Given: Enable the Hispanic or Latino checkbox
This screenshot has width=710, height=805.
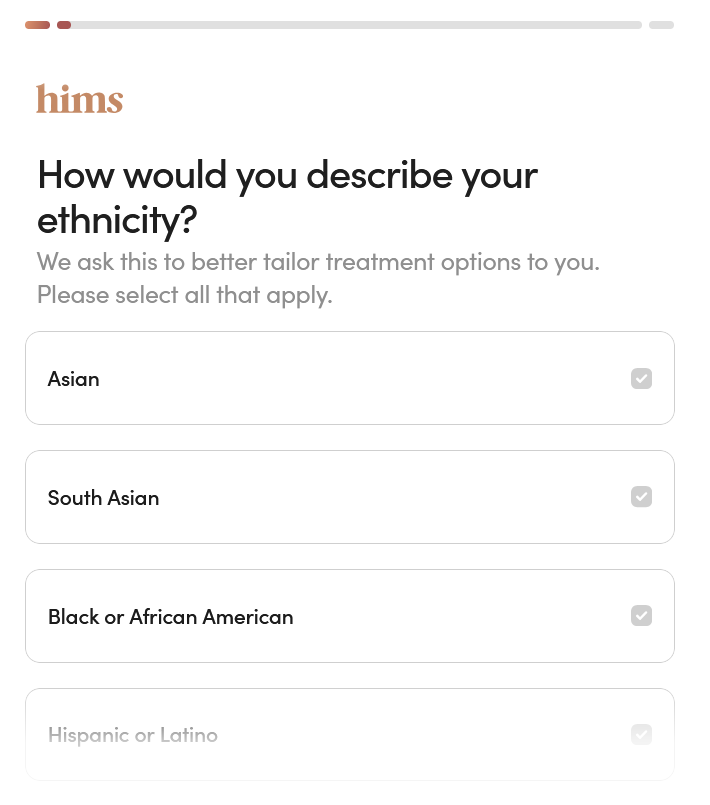Looking at the screenshot, I should [x=641, y=735].
